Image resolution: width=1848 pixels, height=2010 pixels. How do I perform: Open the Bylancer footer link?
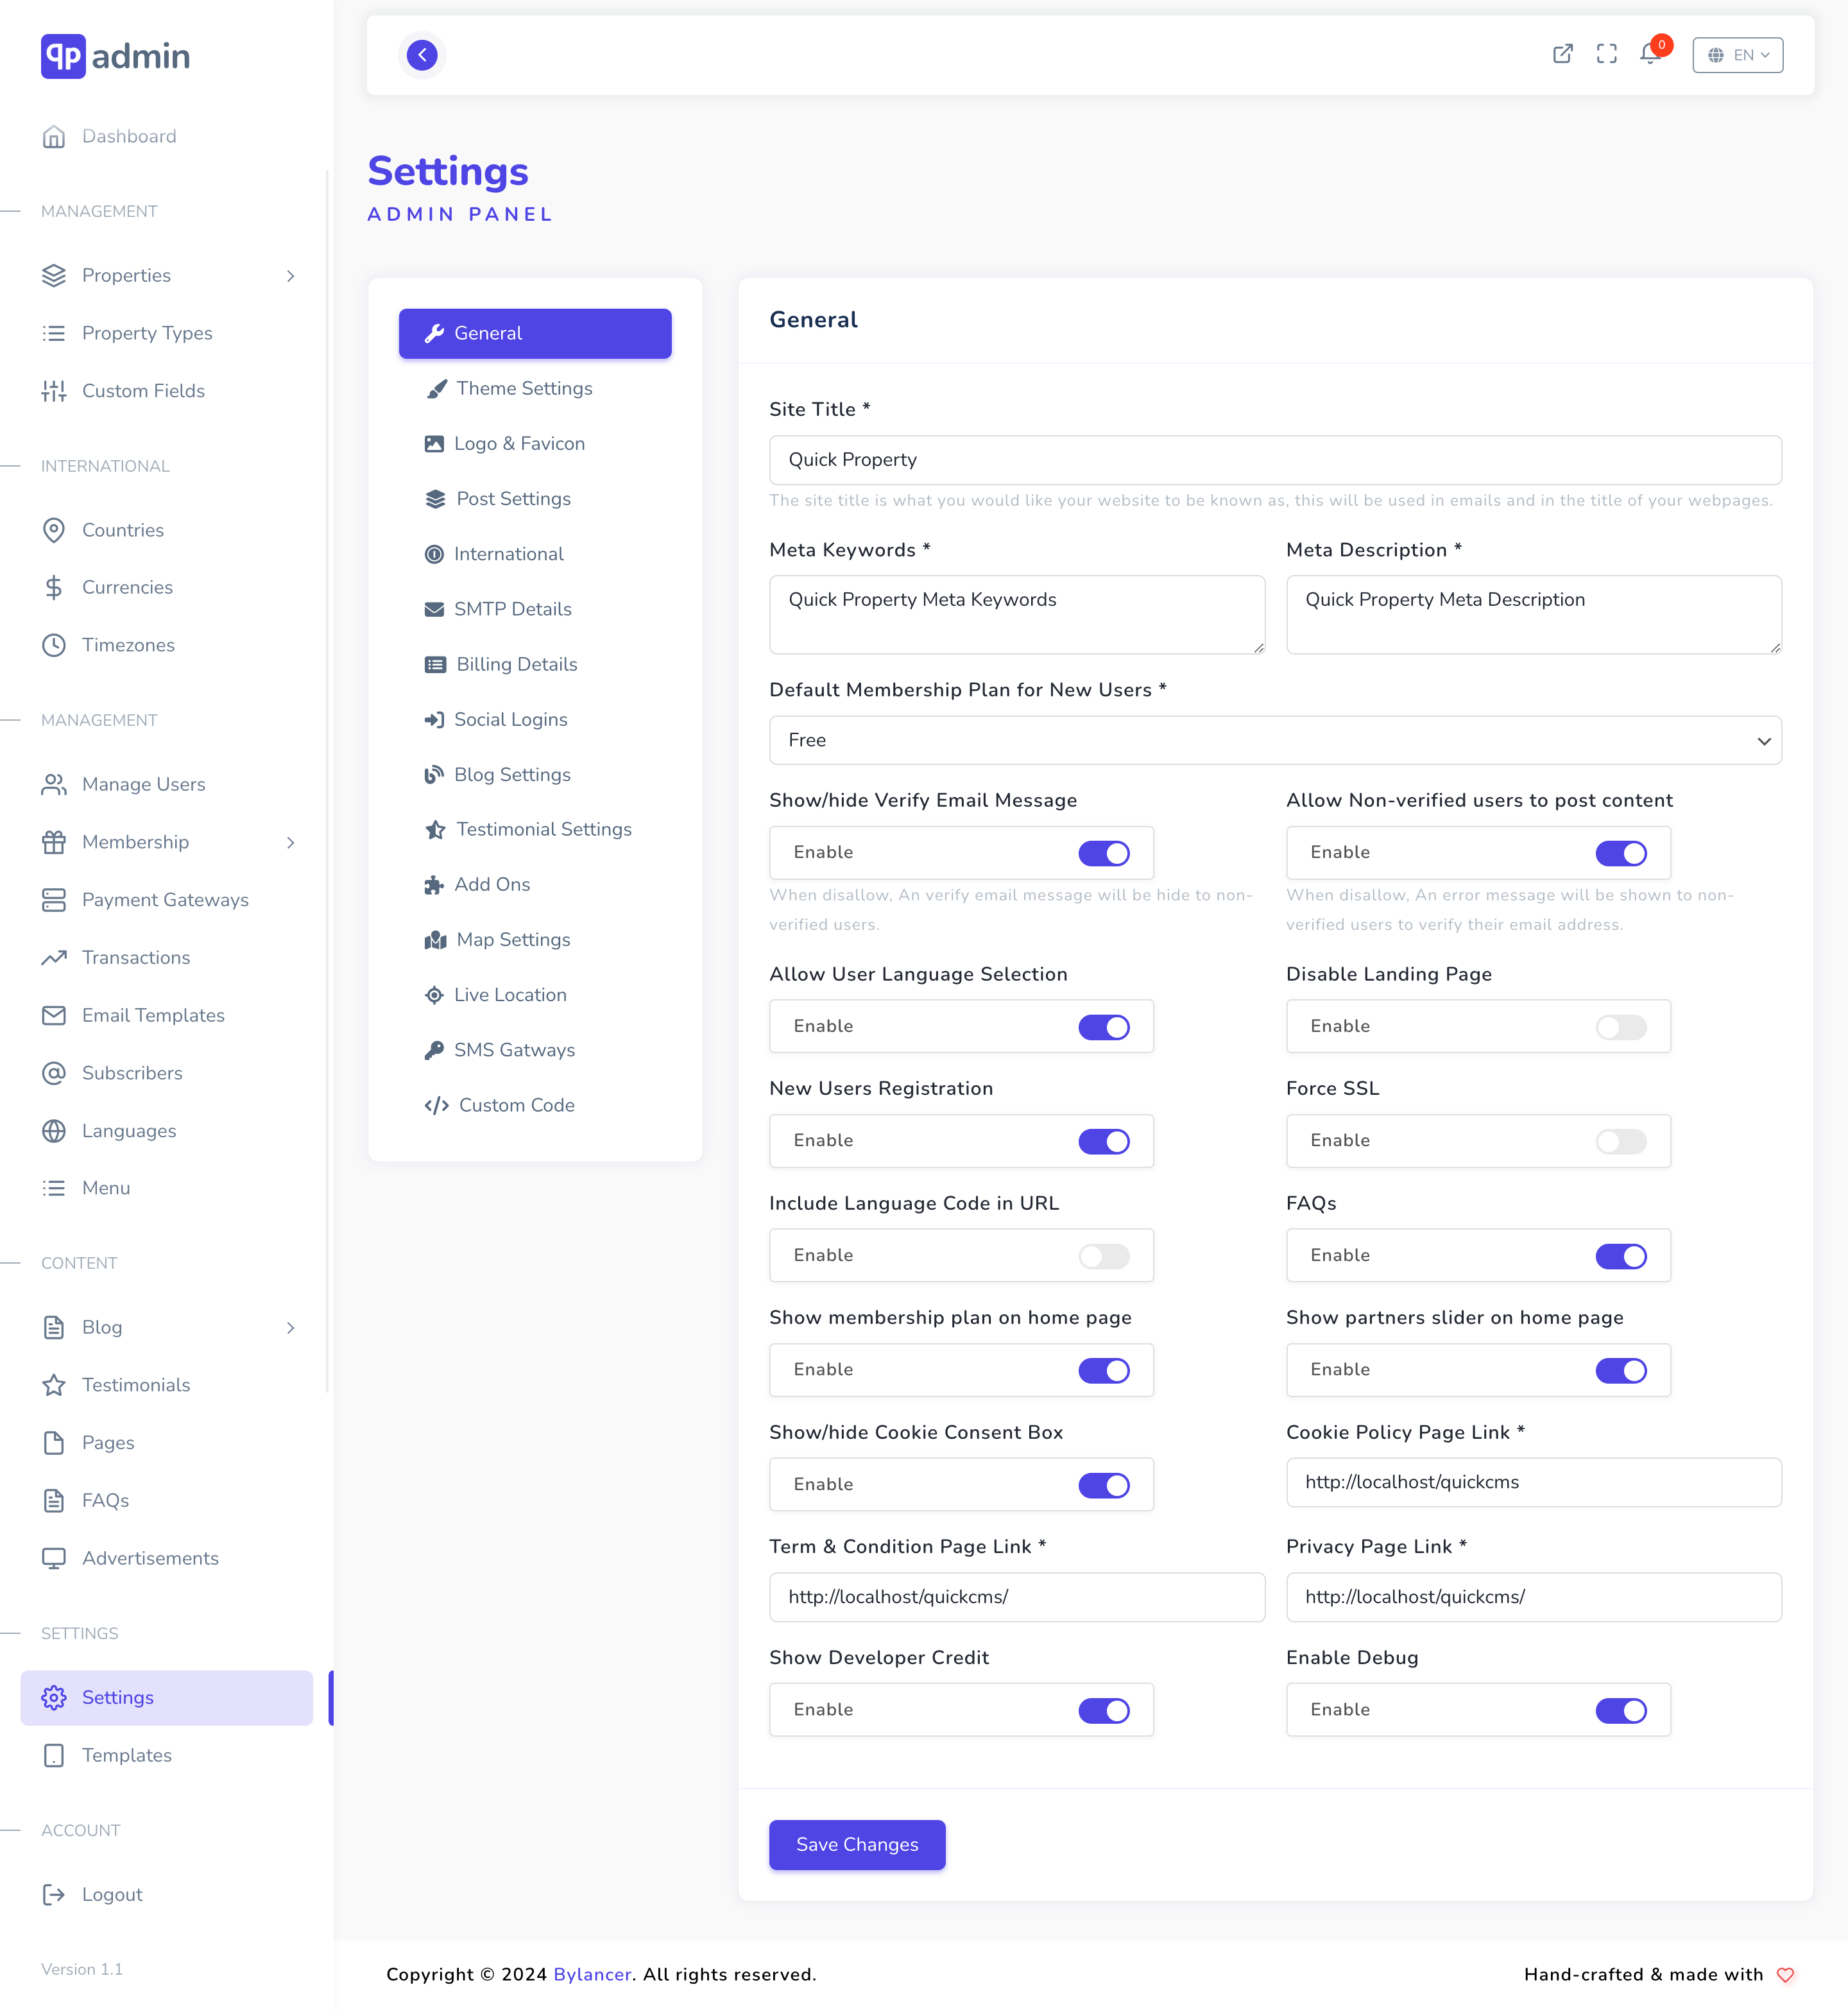[592, 1974]
